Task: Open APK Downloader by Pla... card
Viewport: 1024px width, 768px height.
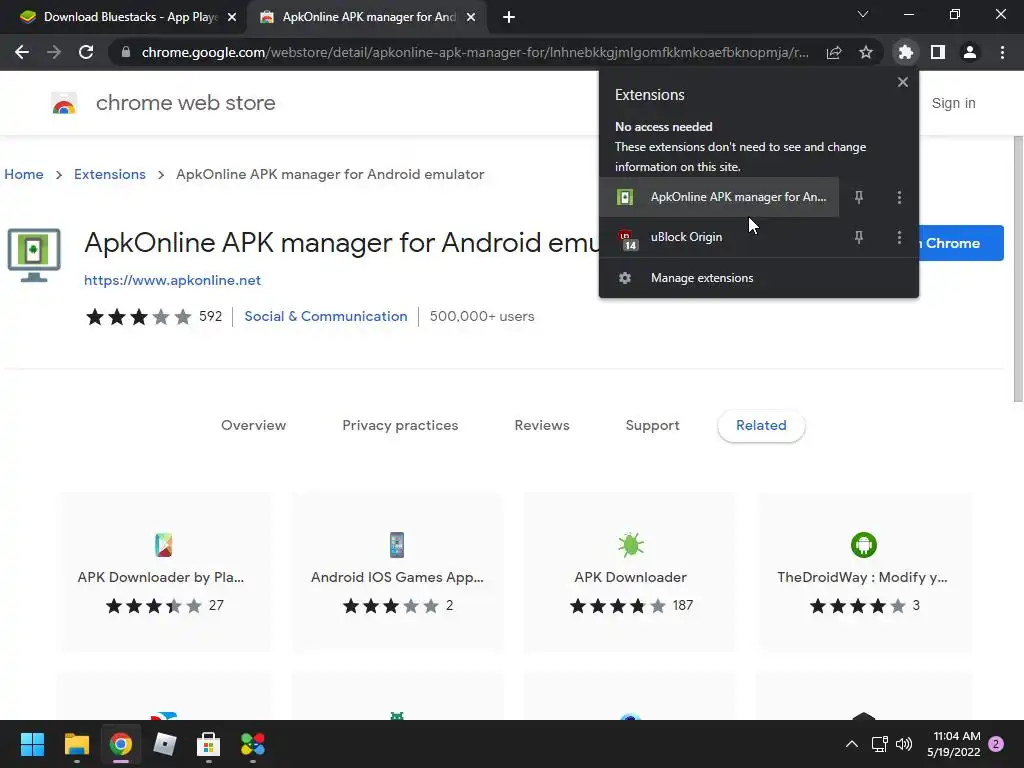Action: tap(164, 572)
